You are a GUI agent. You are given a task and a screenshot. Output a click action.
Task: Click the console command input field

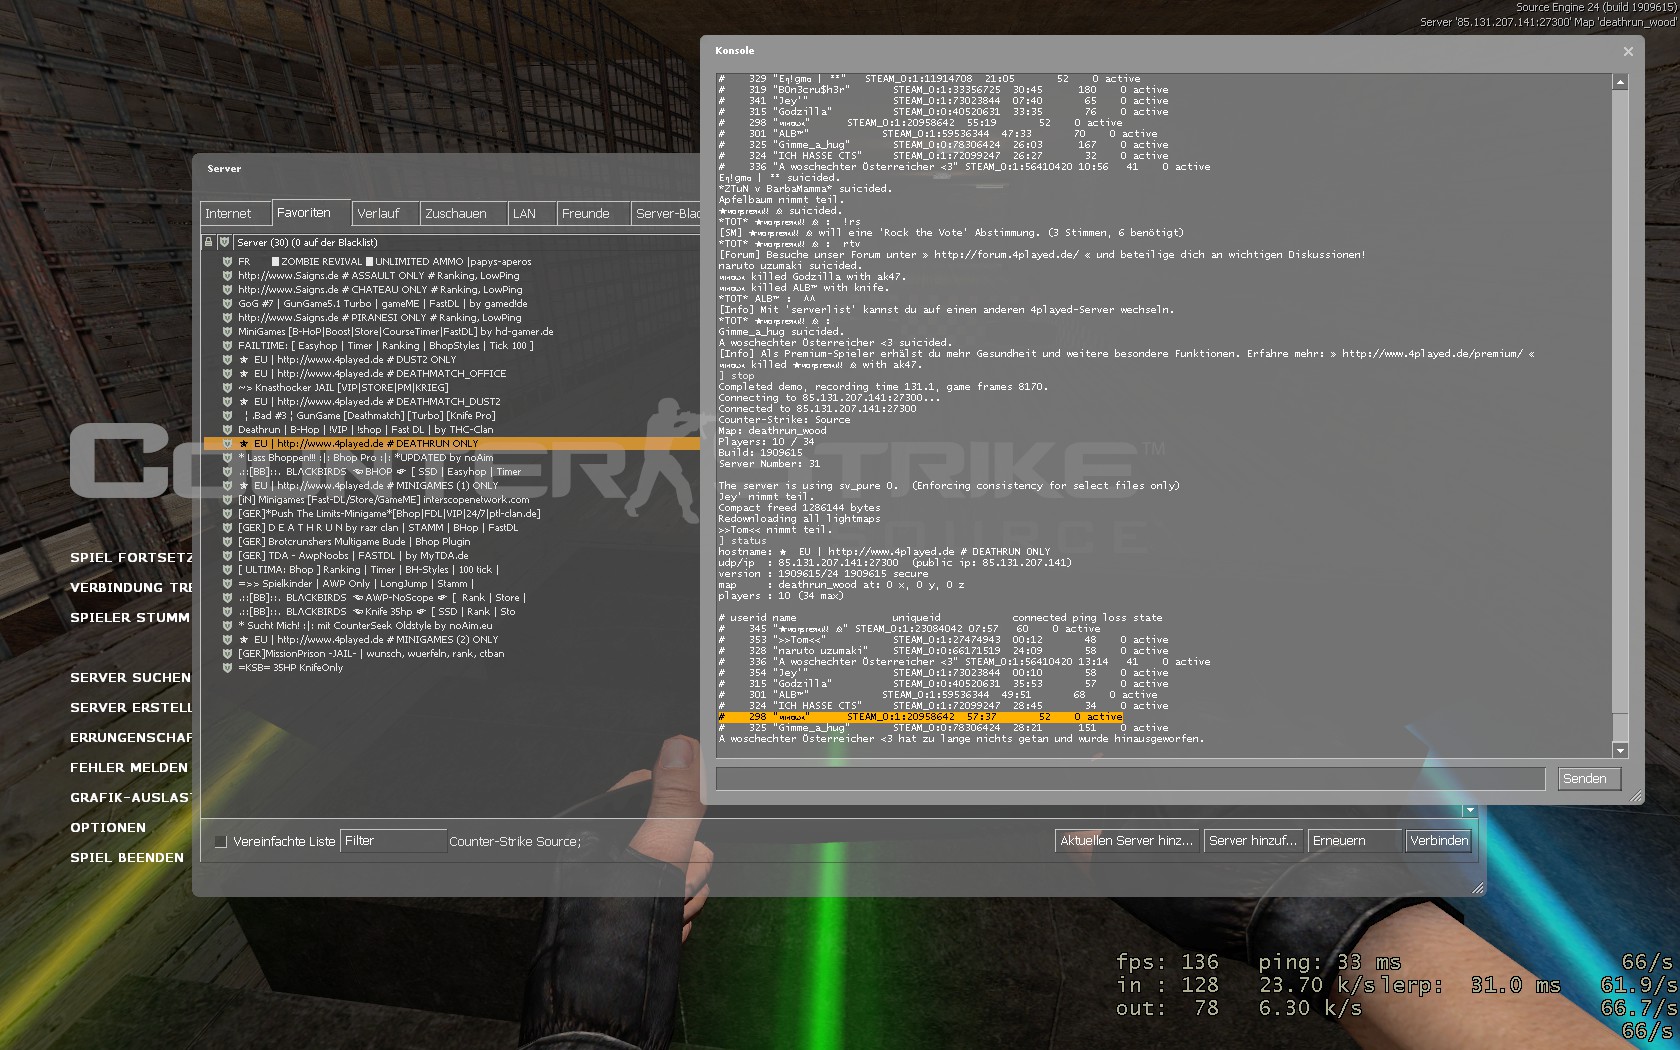pos(1131,779)
